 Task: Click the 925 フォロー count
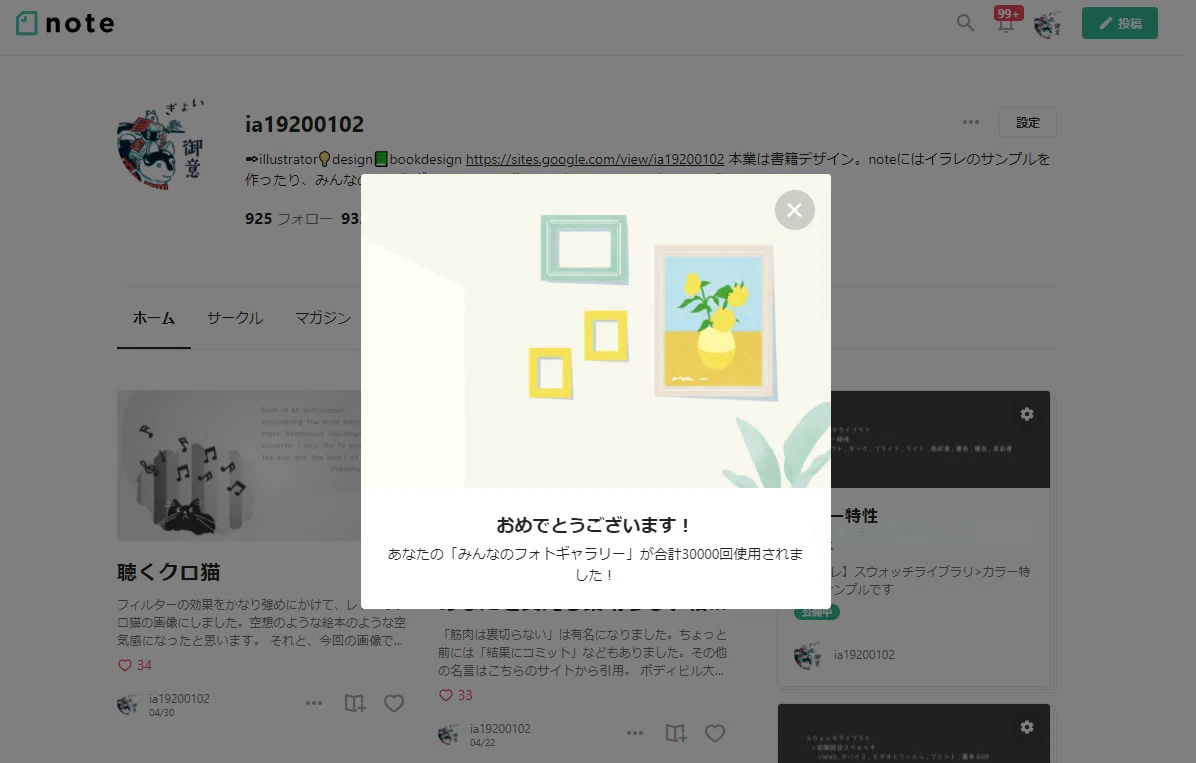tap(288, 219)
